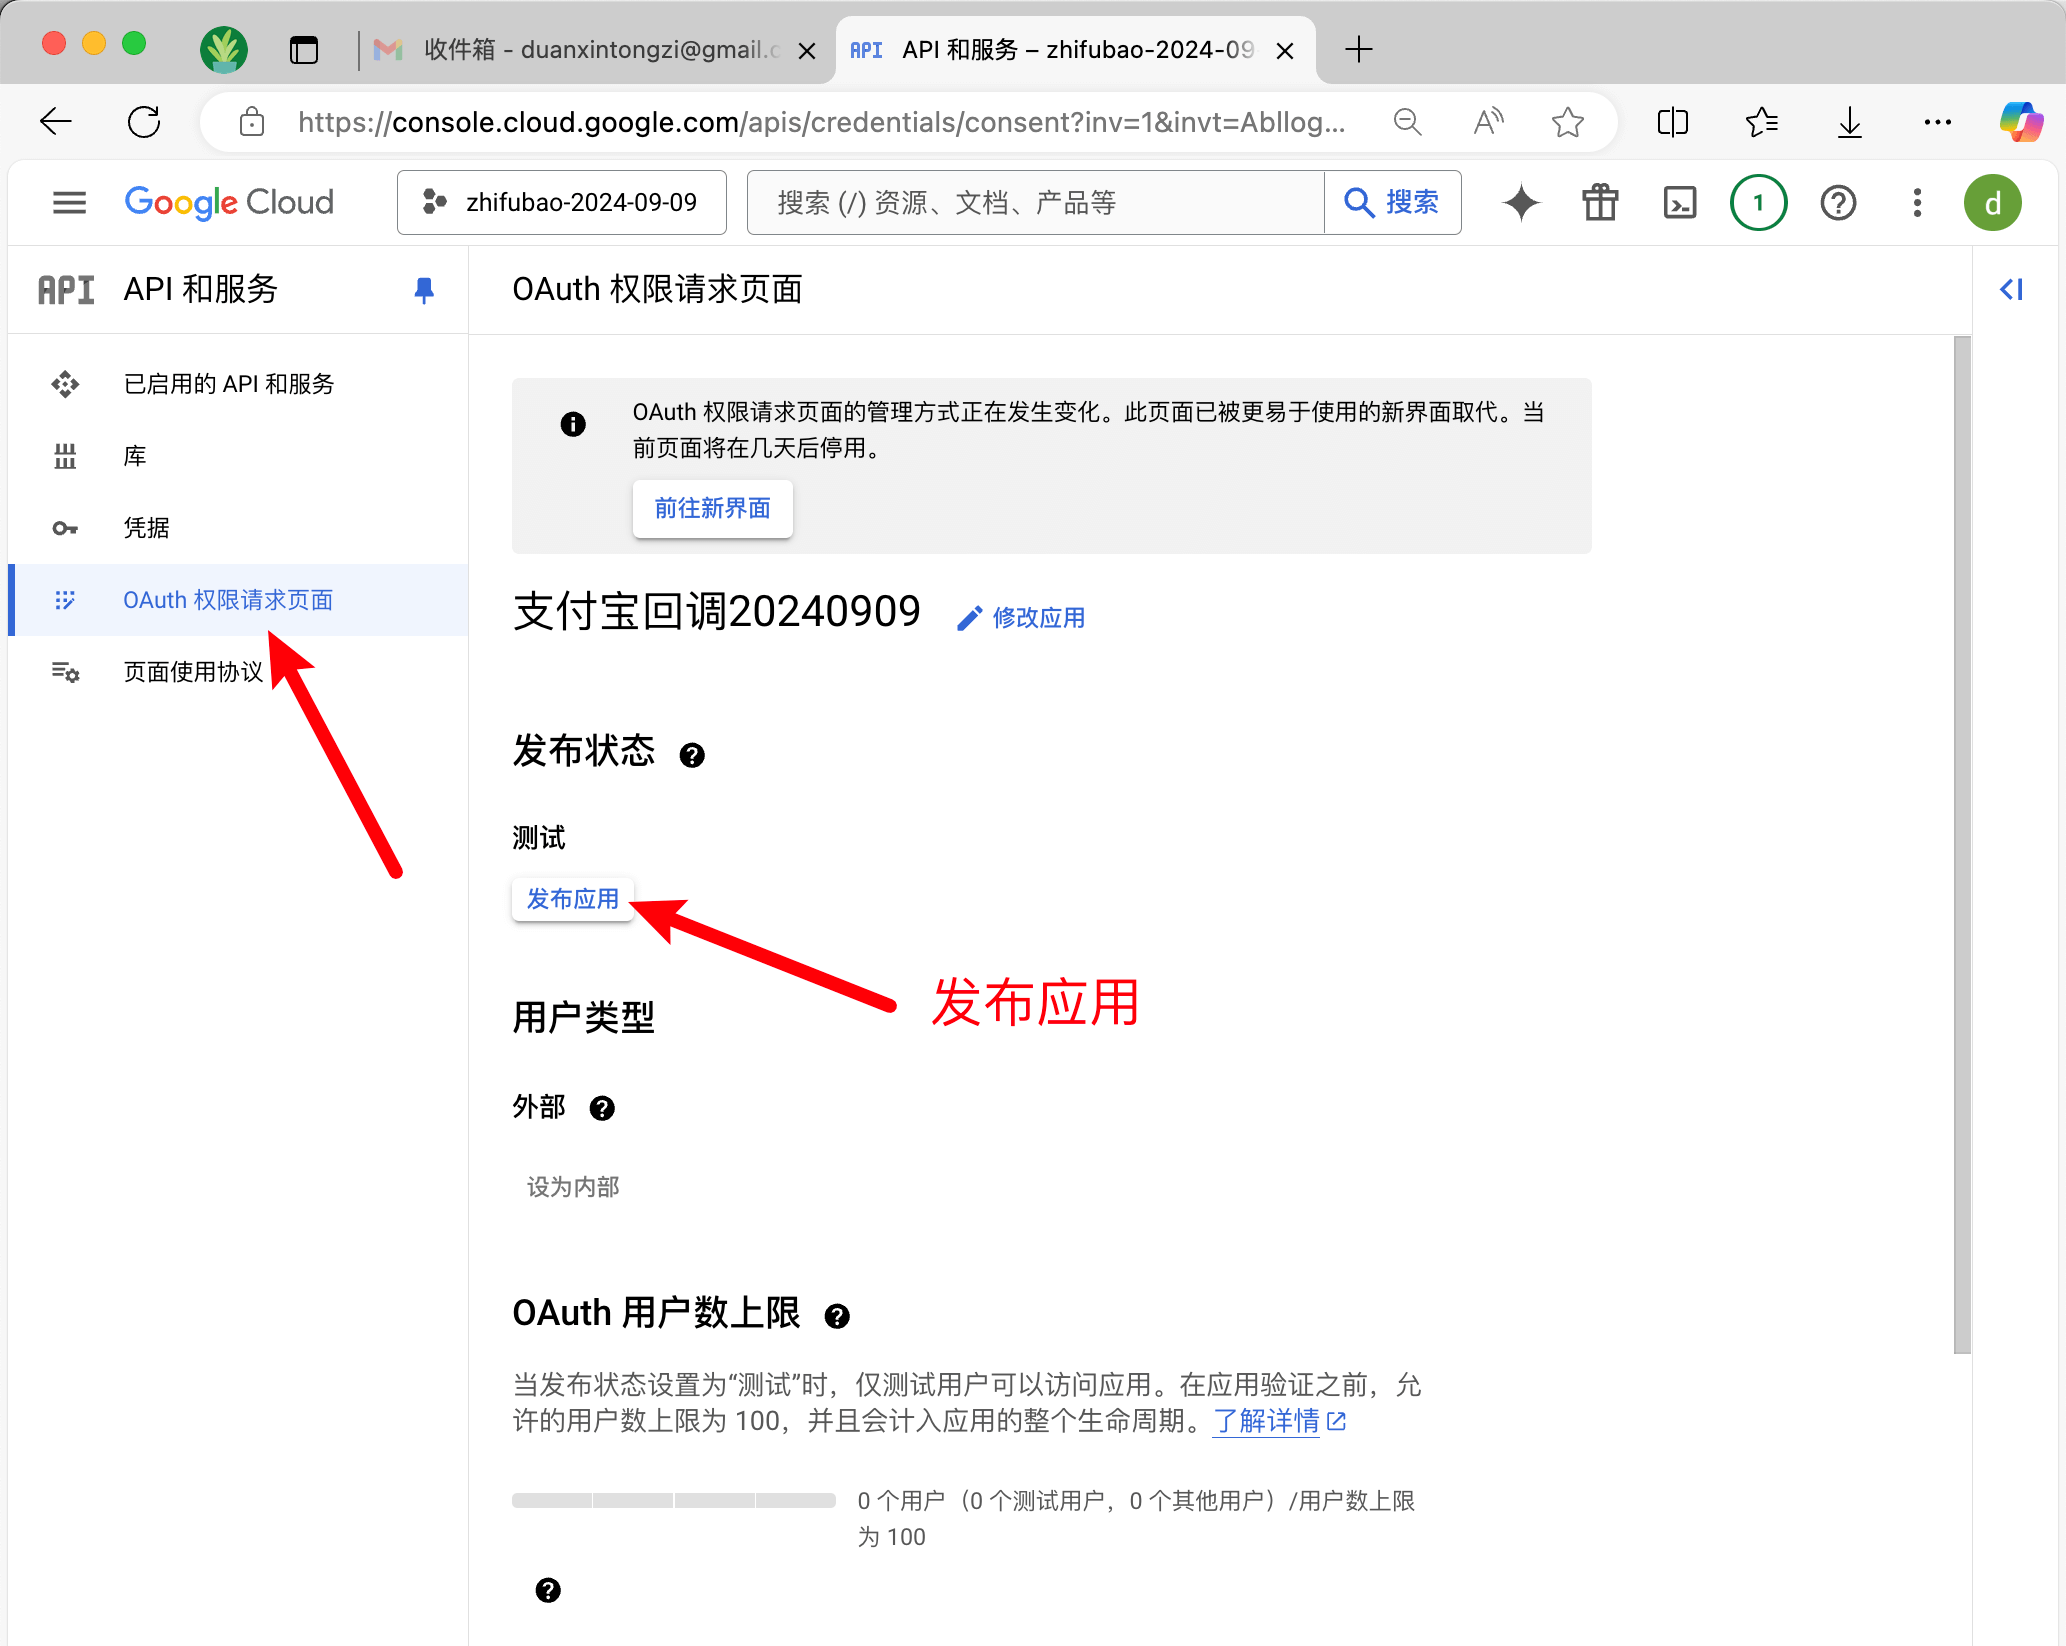This screenshot has height=1646, width=2066.
Task: Open 已启用的 API 和服务 menu item
Action: click(228, 384)
